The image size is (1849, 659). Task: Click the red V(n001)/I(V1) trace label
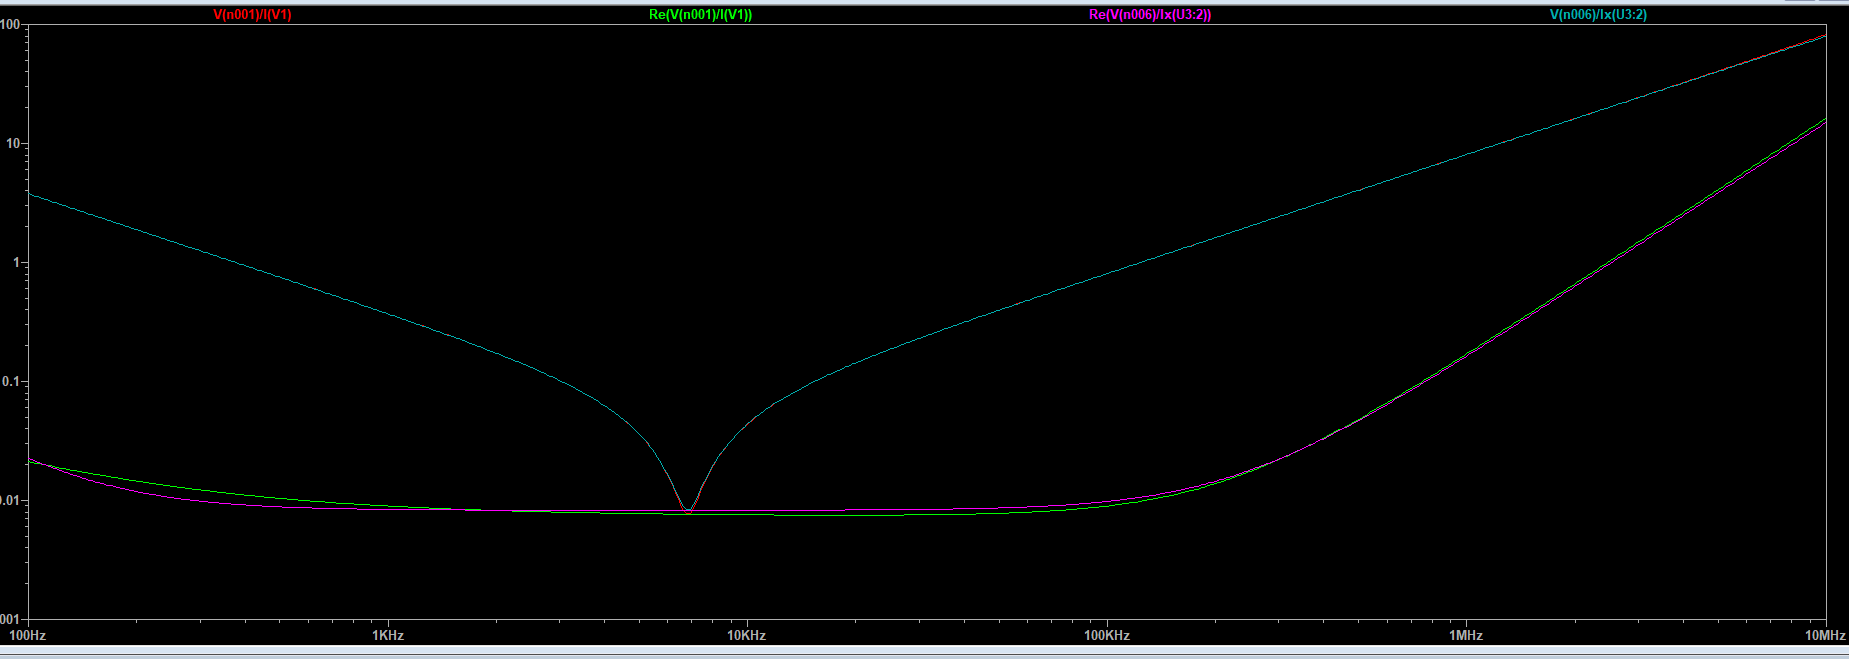pos(252,15)
